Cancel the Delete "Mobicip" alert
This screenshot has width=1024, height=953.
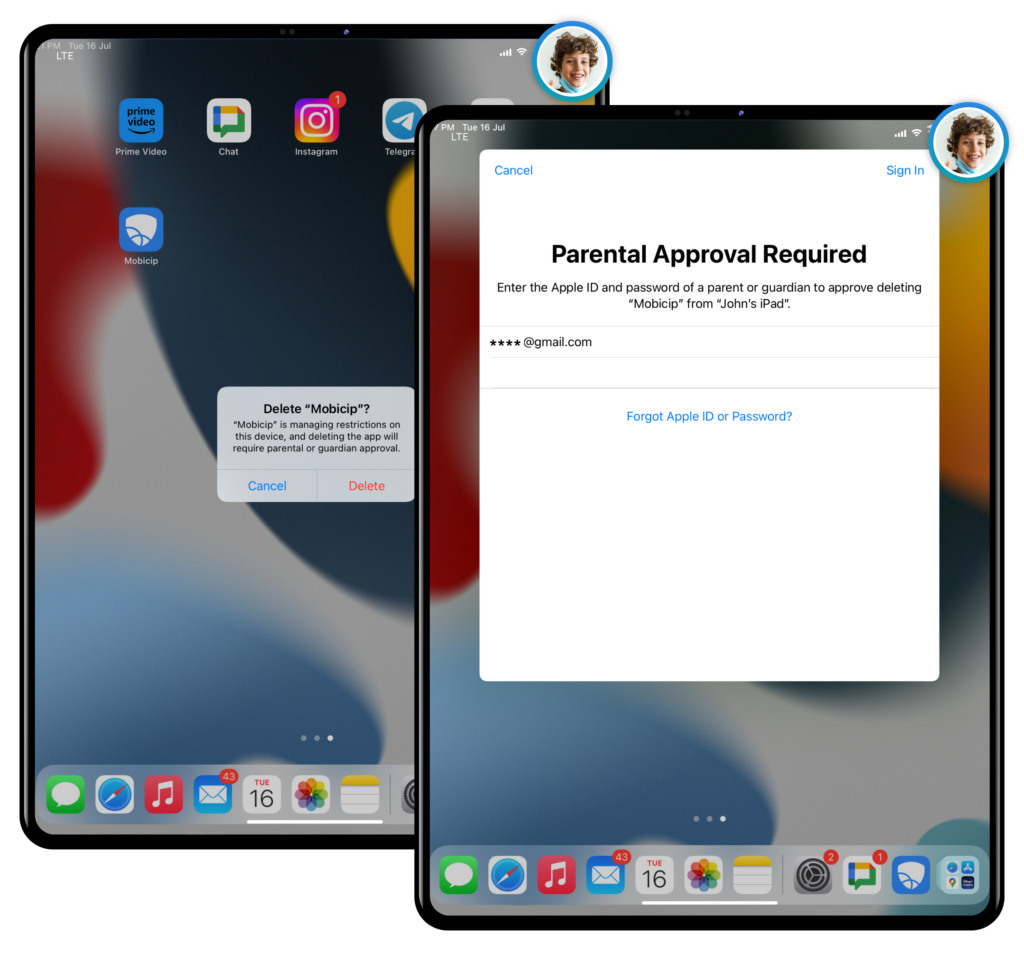tap(267, 486)
